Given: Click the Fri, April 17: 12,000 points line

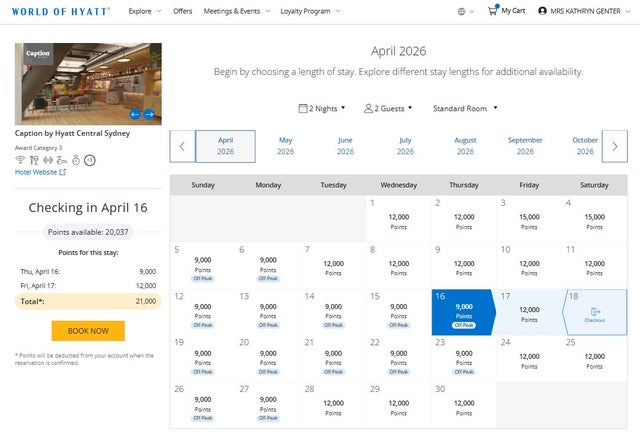Looking at the screenshot, I should point(88,286).
